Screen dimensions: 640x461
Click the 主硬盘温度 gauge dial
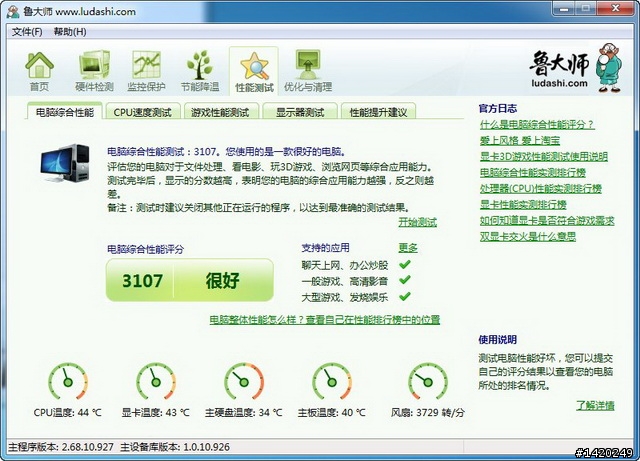tap(244, 382)
